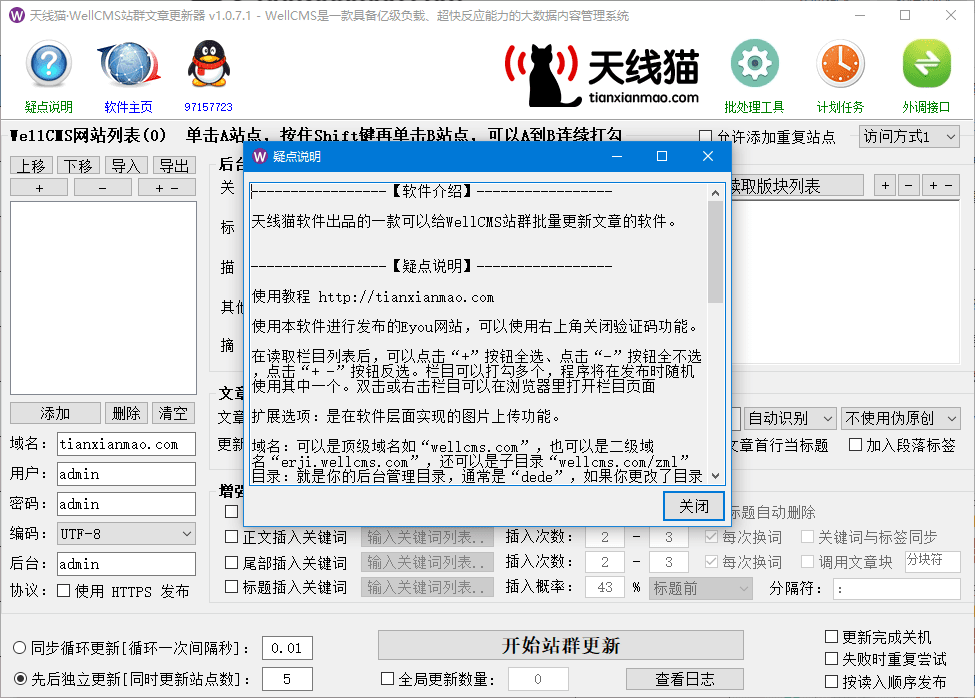Open 标题前 position dropdown
975x698 pixels.
click(x=701, y=588)
